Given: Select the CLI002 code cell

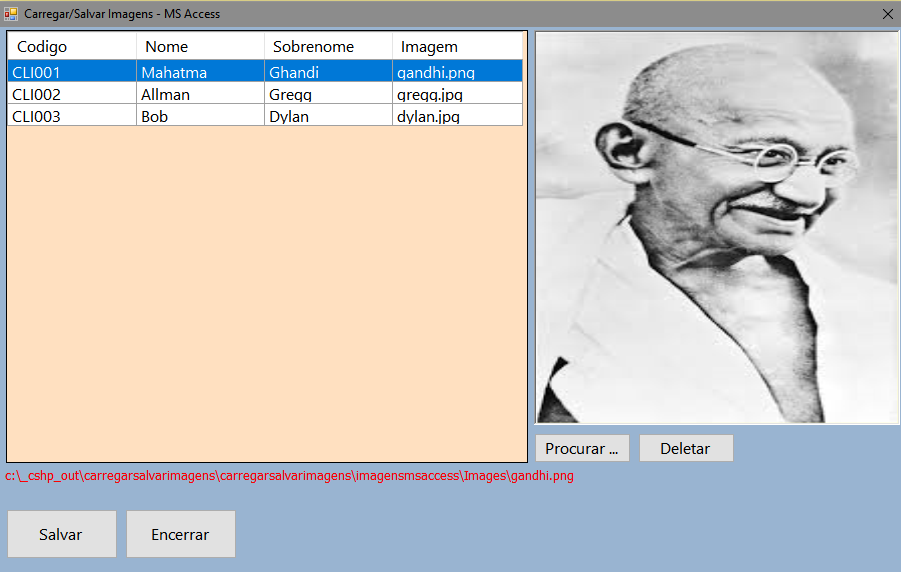Looking at the screenshot, I should 72,93.
